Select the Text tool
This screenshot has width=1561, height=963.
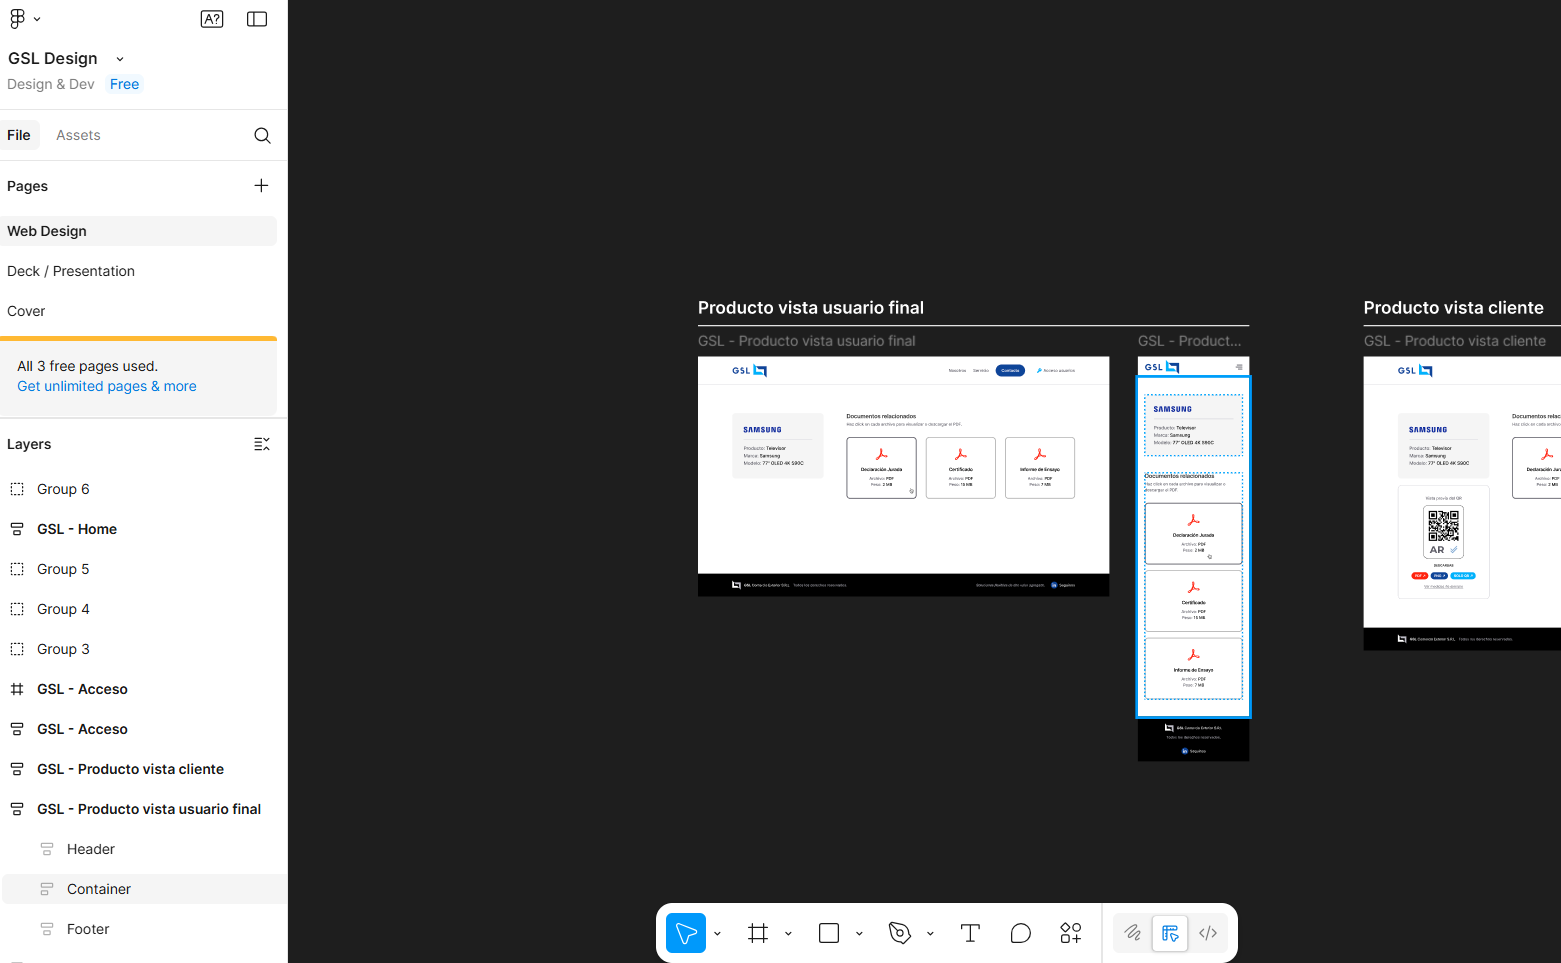(970, 933)
